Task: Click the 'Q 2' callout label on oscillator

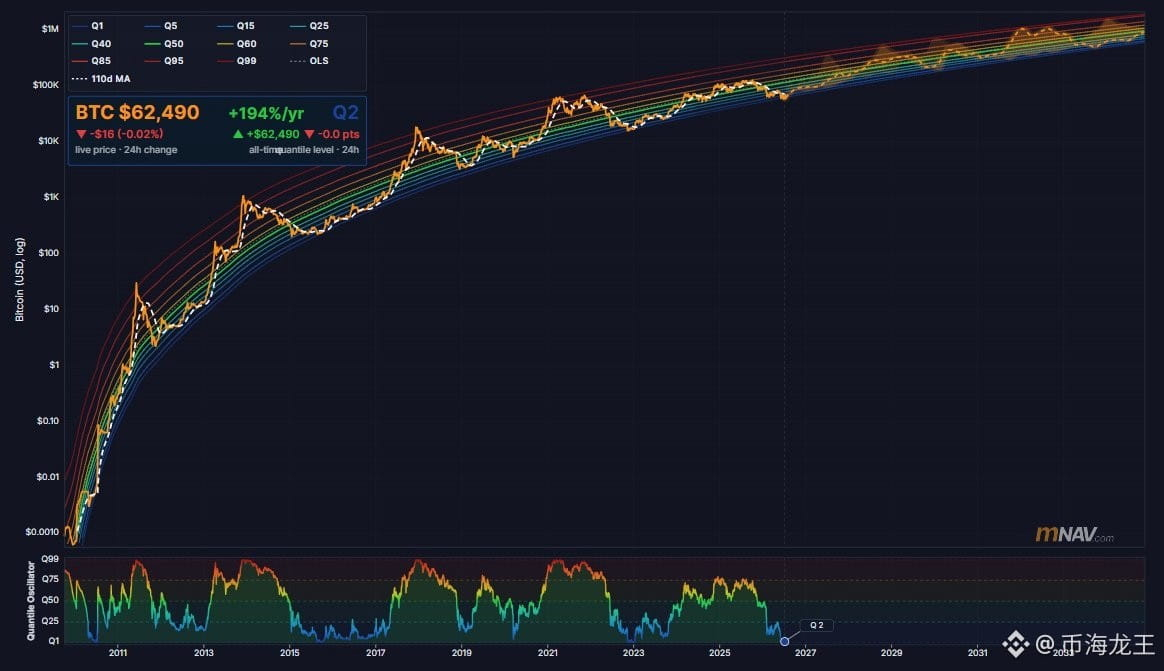Action: (x=817, y=626)
